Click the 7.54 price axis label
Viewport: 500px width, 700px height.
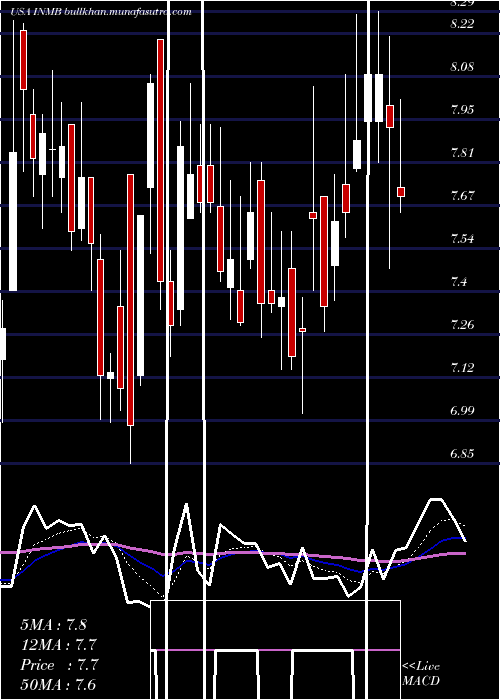[462, 239]
